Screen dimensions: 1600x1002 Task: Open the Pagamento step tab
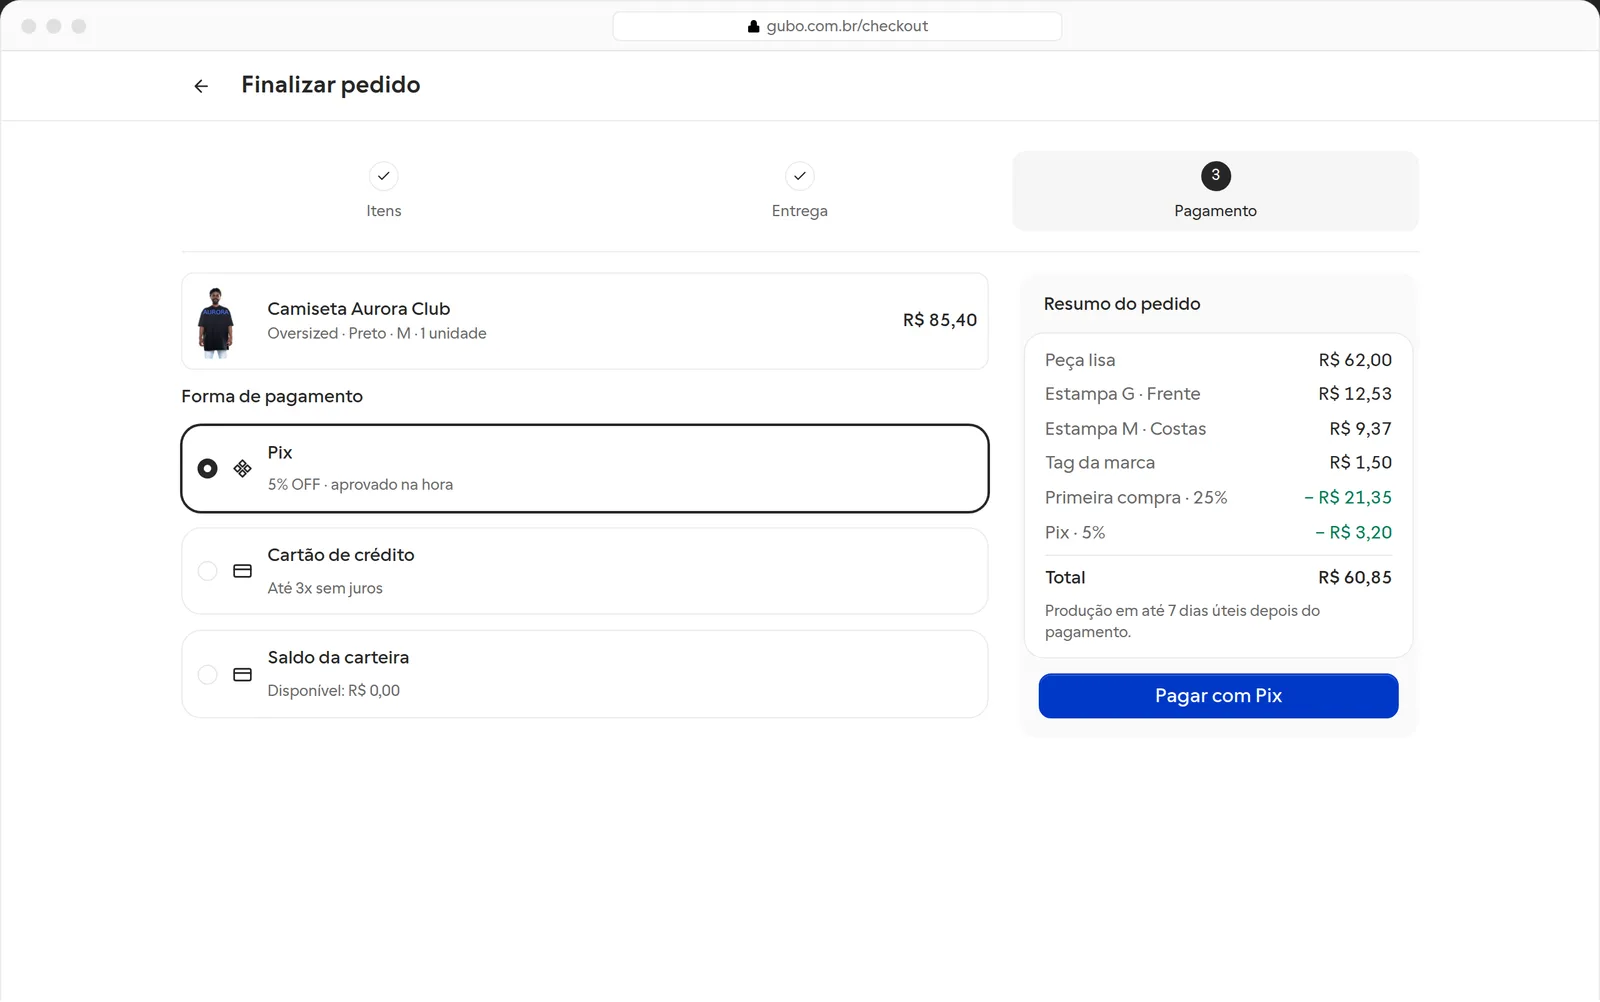coord(1216,191)
